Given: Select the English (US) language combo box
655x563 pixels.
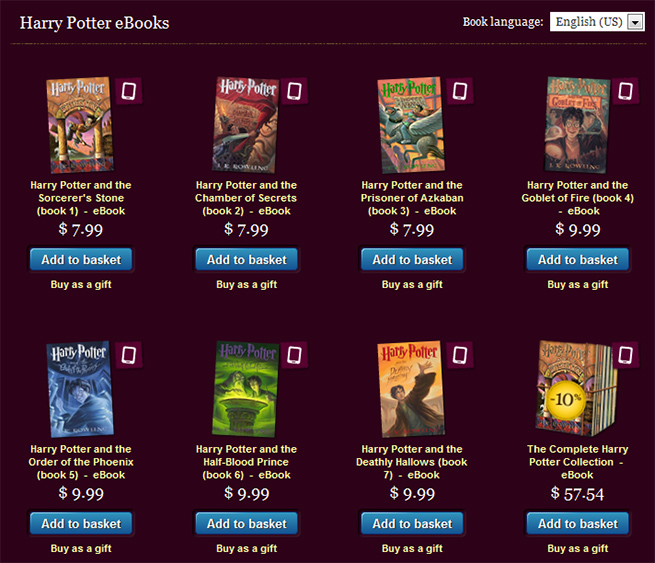Looking at the screenshot, I should tap(597, 22).
